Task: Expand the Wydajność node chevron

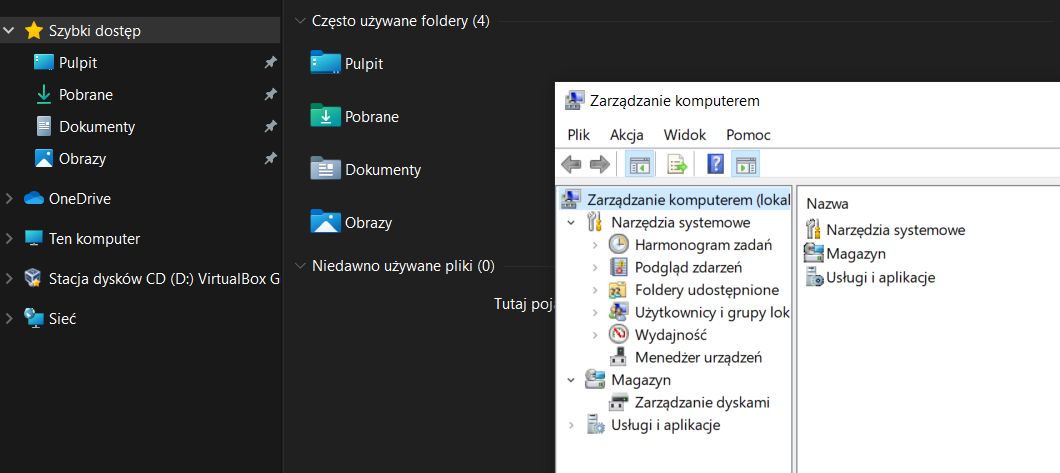Action: point(595,334)
